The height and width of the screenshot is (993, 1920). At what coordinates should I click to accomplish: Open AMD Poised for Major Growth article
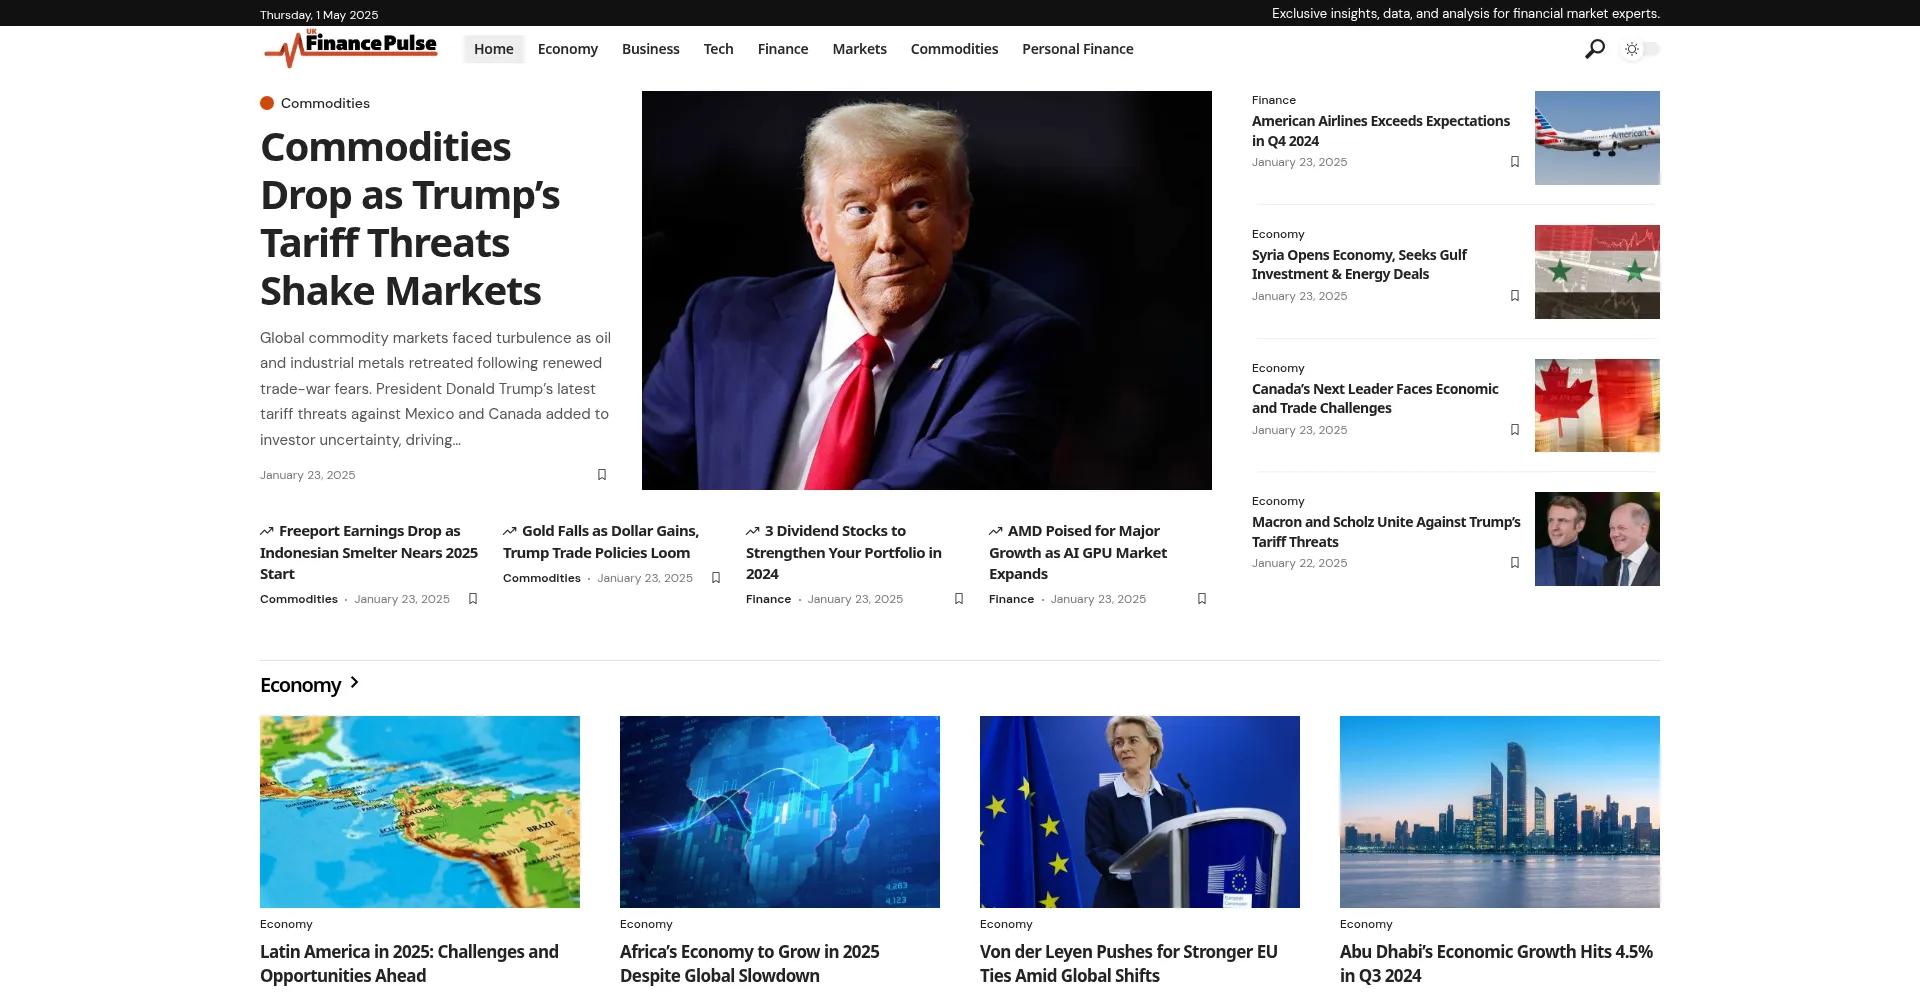click(1078, 553)
